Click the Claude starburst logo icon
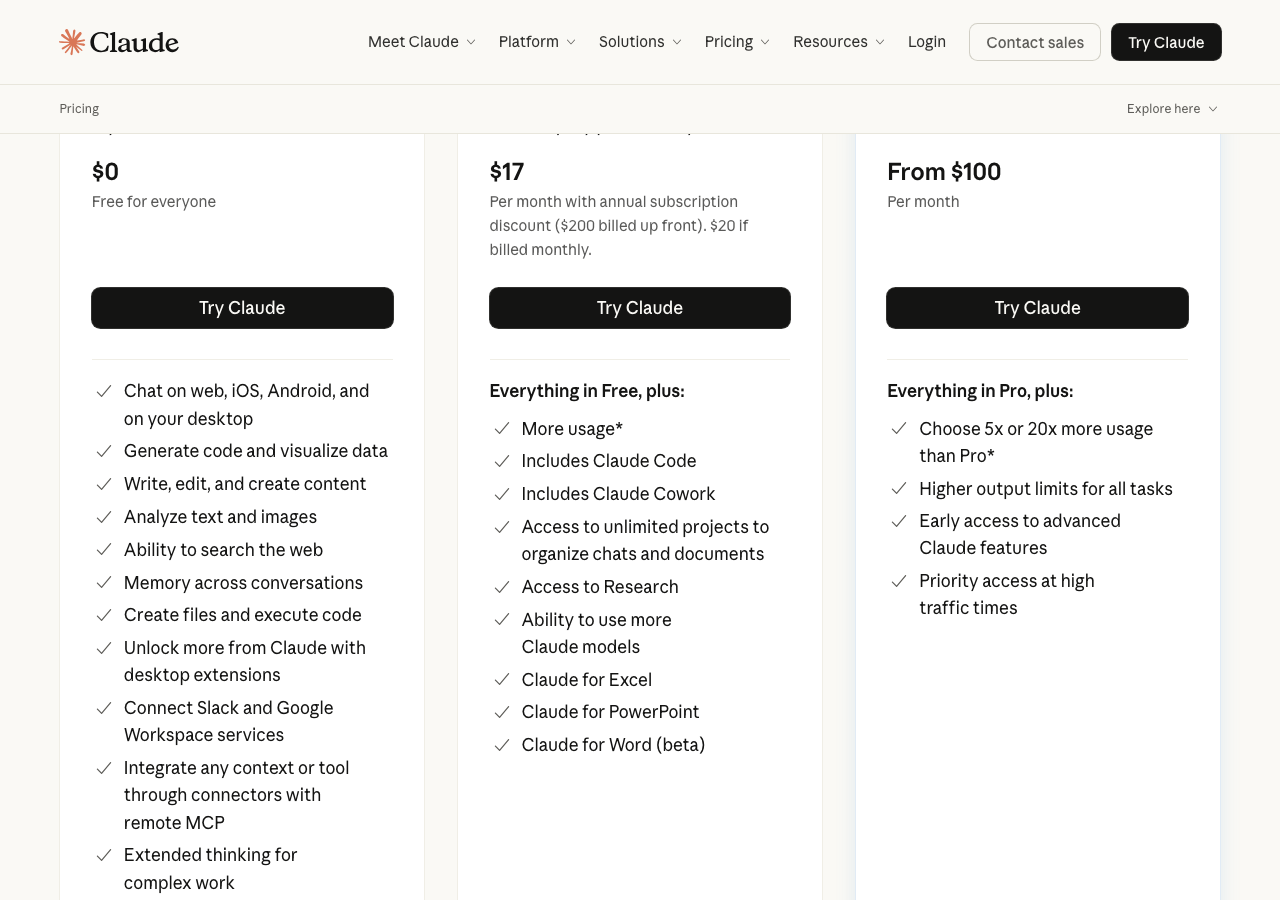 pyautogui.click(x=72, y=42)
